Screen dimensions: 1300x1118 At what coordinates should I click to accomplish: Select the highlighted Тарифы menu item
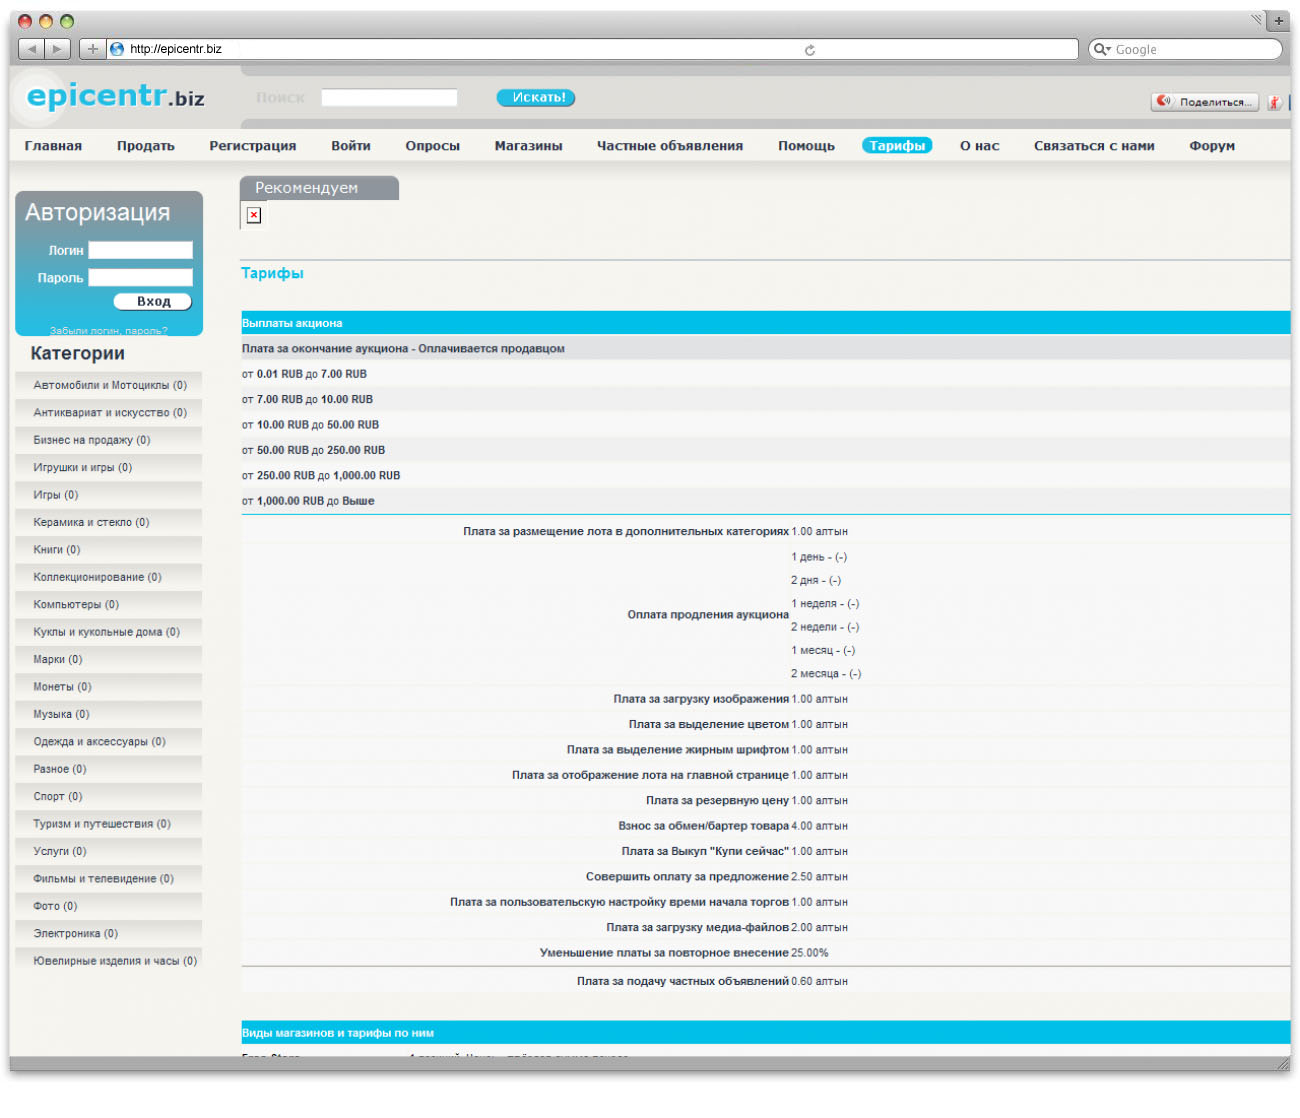(x=897, y=146)
